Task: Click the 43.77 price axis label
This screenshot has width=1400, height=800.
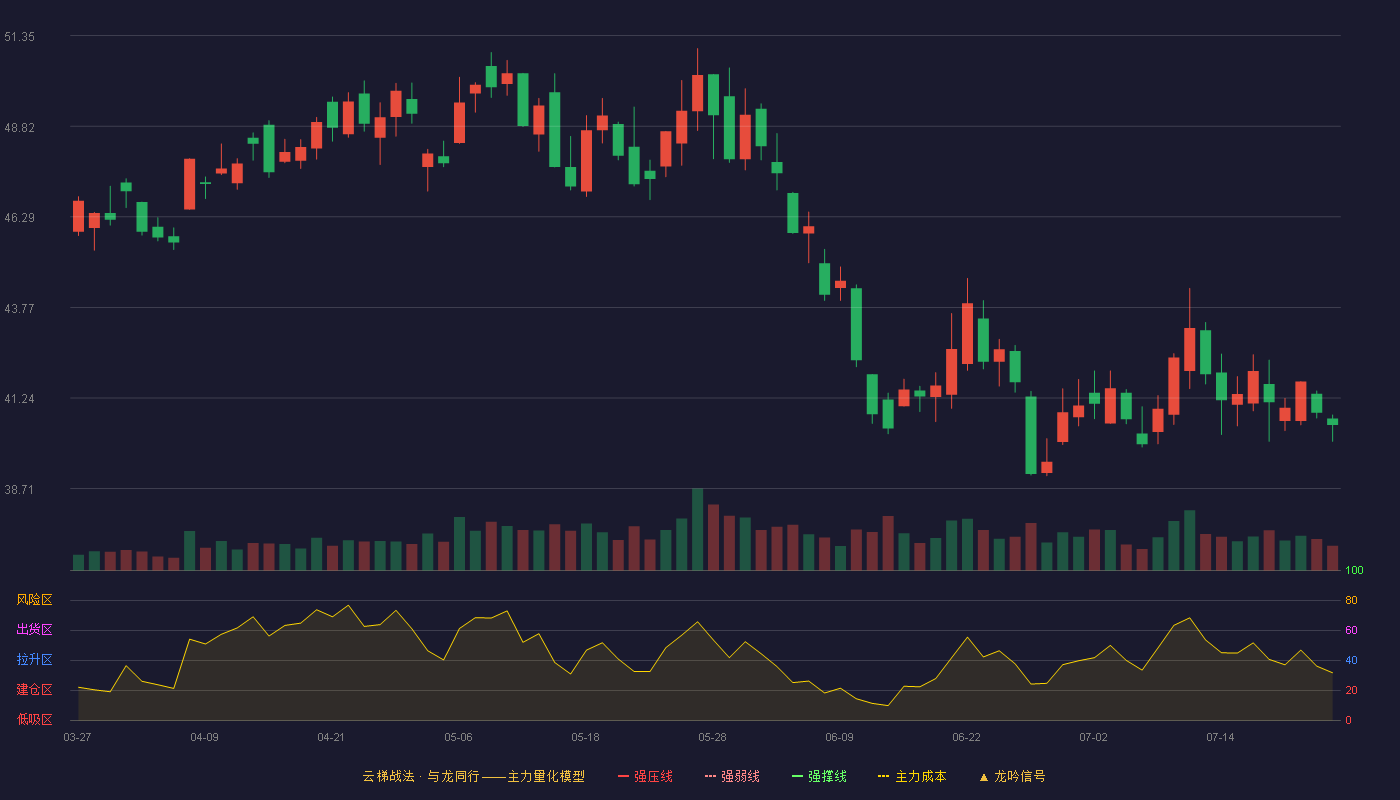Action: pos(19,308)
